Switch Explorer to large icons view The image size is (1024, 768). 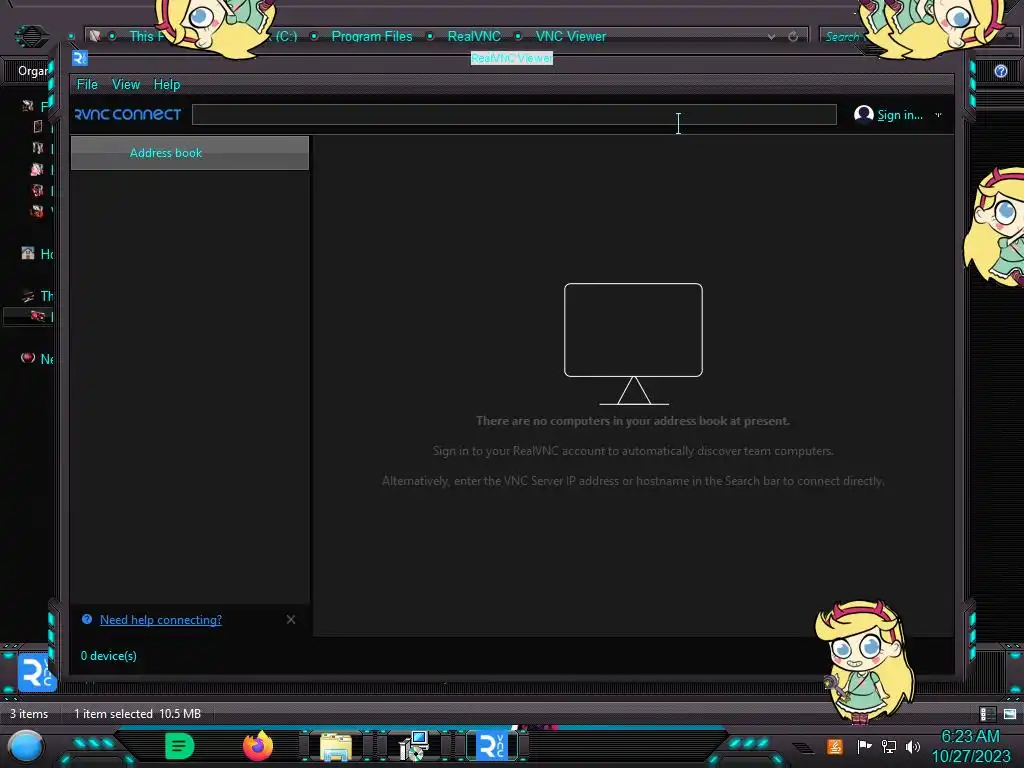(1010, 714)
